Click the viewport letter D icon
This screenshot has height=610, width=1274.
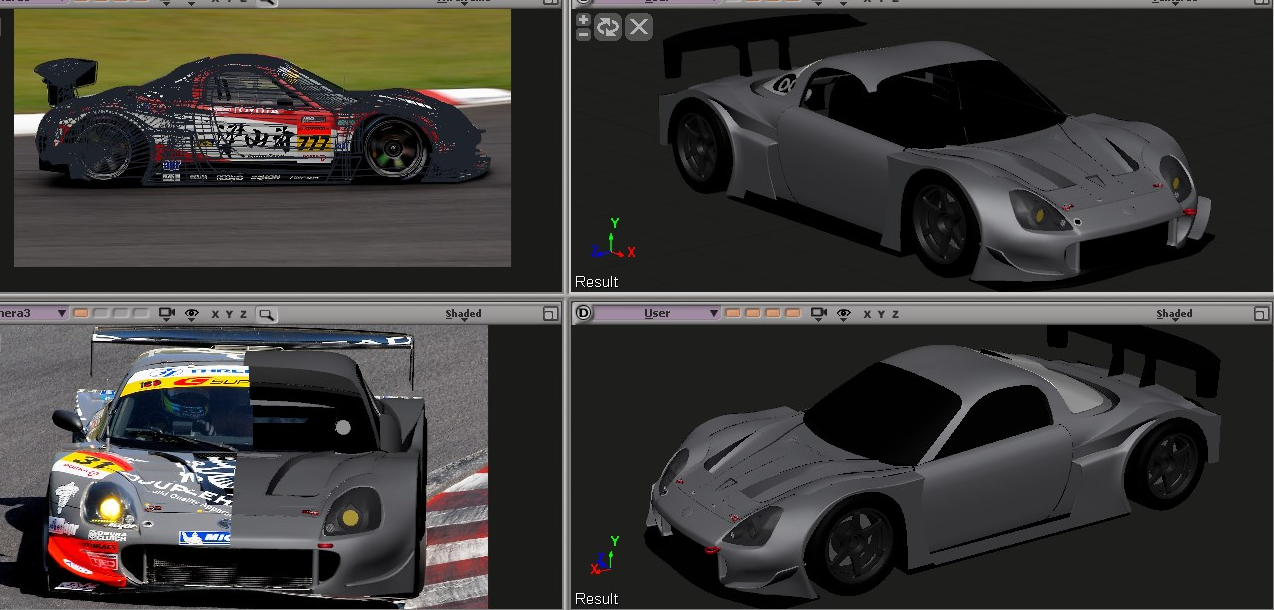(x=584, y=313)
